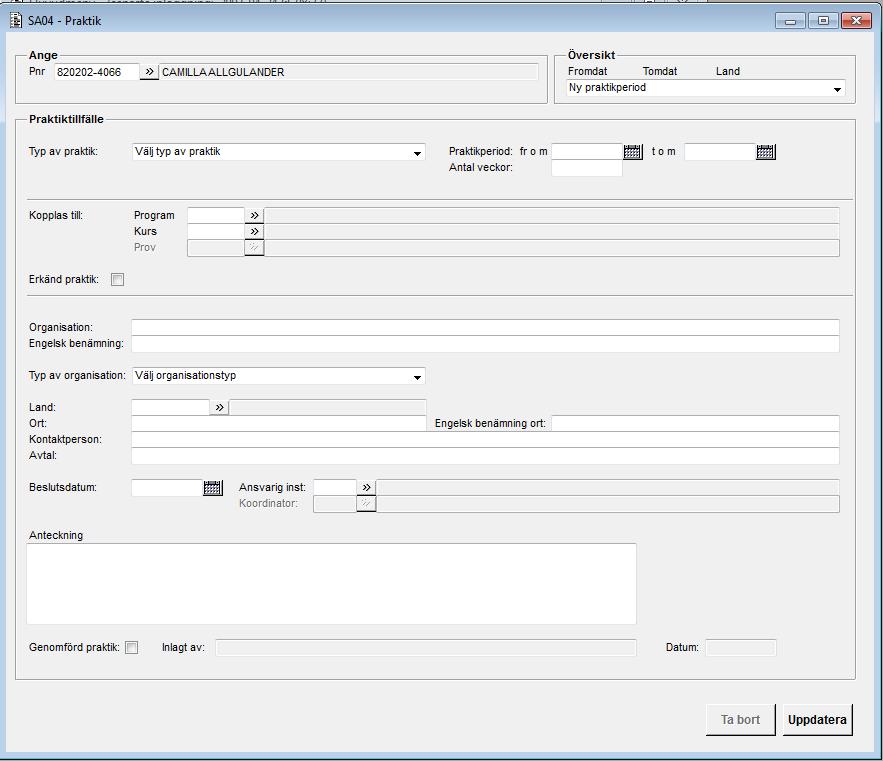
Task: Maximize the SA04 - Praktik window
Action: pyautogui.click(x=823, y=21)
